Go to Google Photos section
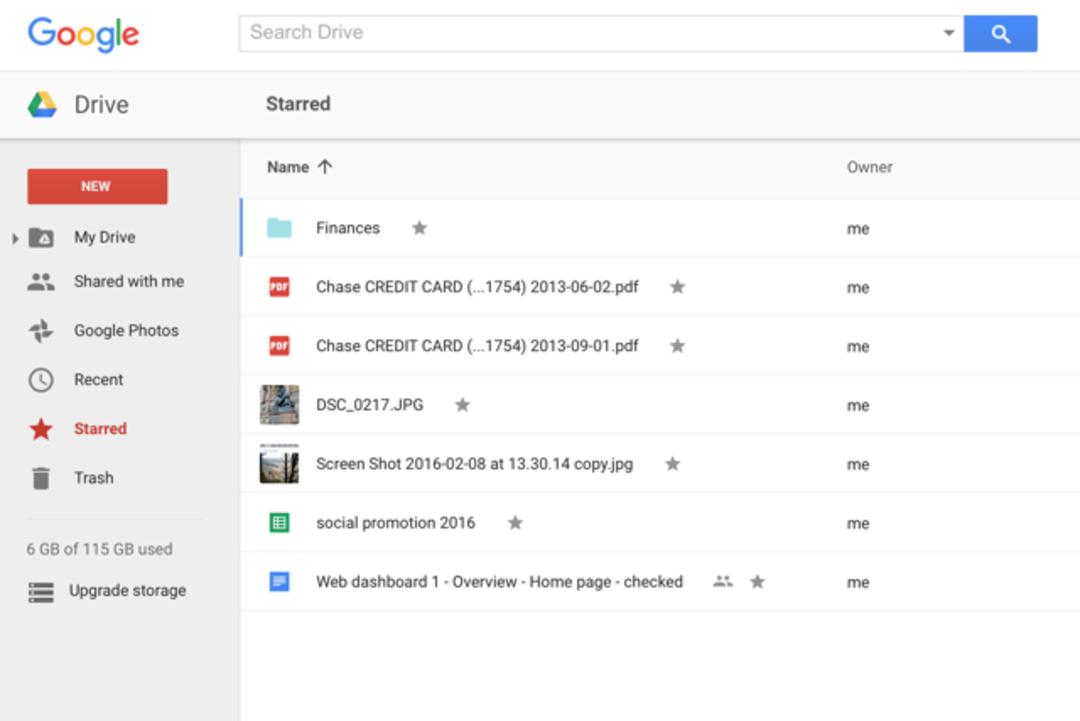 click(126, 331)
